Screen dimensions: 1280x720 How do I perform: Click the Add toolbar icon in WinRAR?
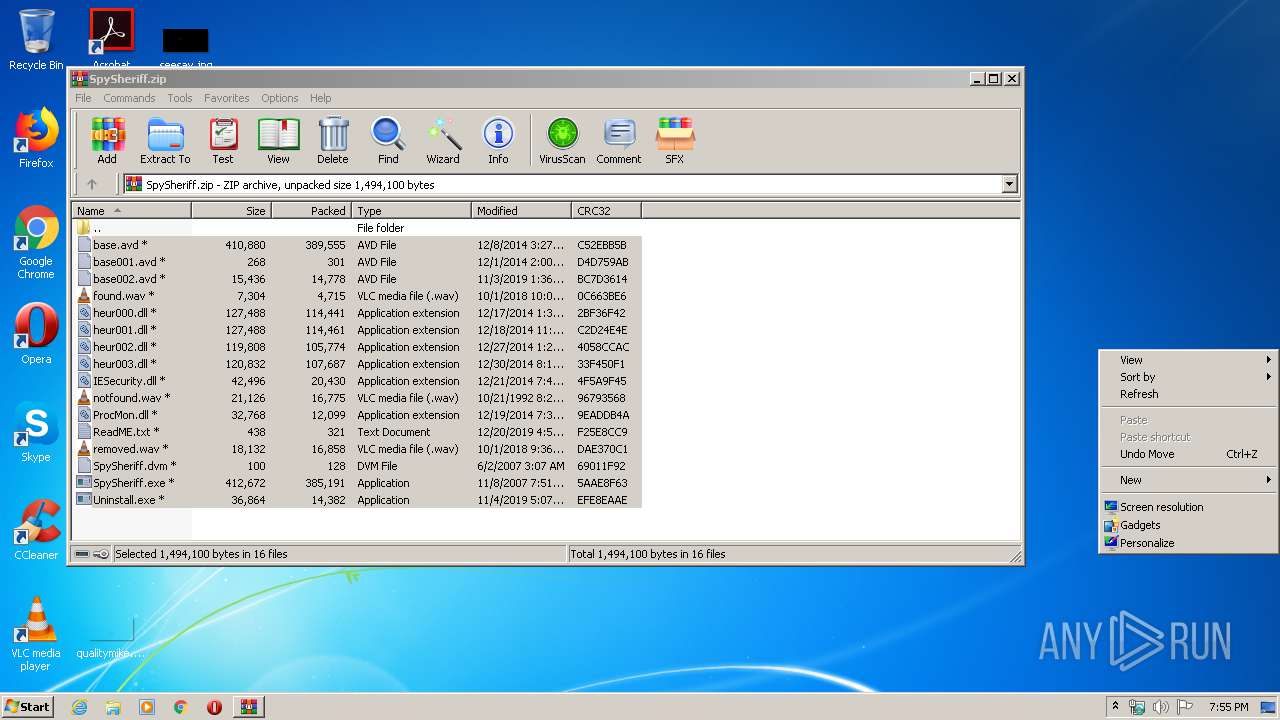click(107, 141)
